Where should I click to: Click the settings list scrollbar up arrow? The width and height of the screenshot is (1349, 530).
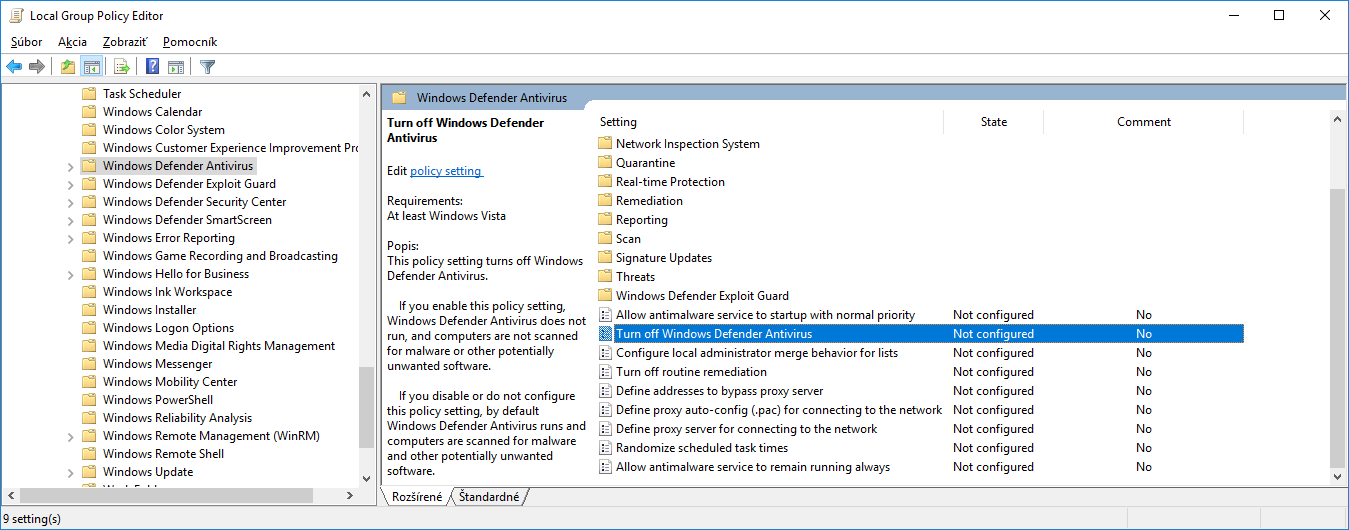pyautogui.click(x=1338, y=119)
